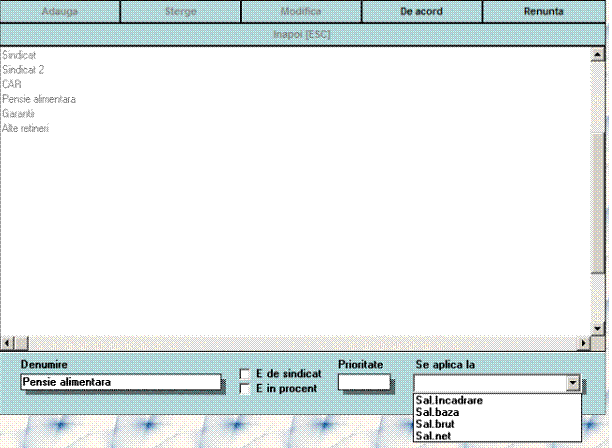Click the Renunta button
The width and height of the screenshot is (612, 448).
[542, 12]
